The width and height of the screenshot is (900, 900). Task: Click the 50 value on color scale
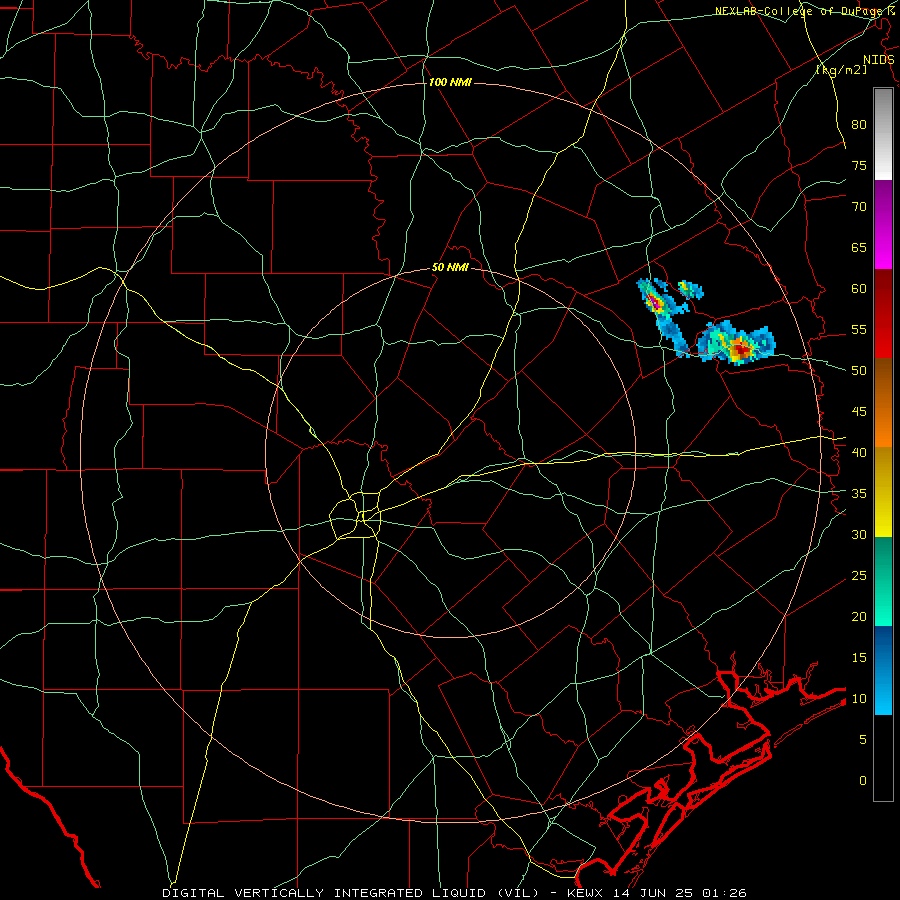pyautogui.click(x=859, y=371)
